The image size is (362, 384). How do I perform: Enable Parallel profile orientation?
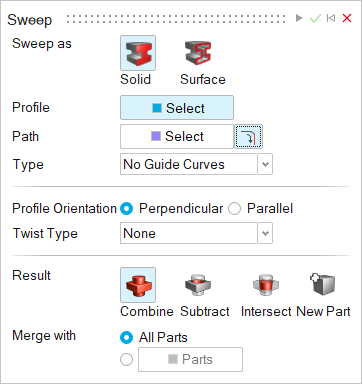pyautogui.click(x=234, y=209)
